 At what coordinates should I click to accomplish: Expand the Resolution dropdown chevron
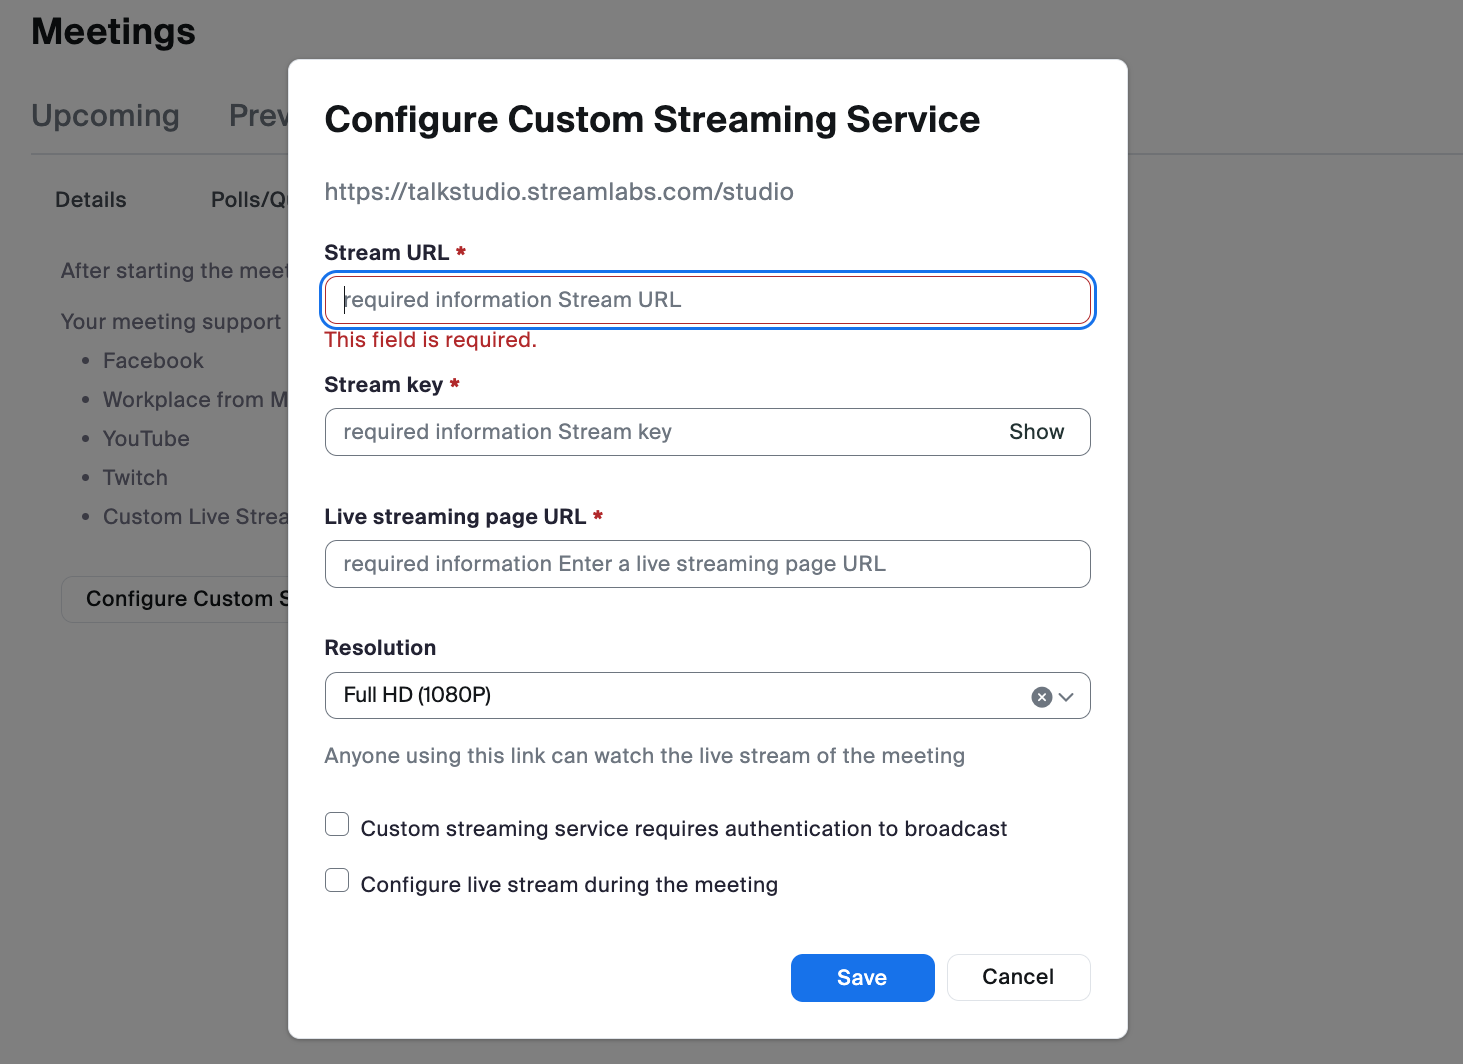(1068, 696)
